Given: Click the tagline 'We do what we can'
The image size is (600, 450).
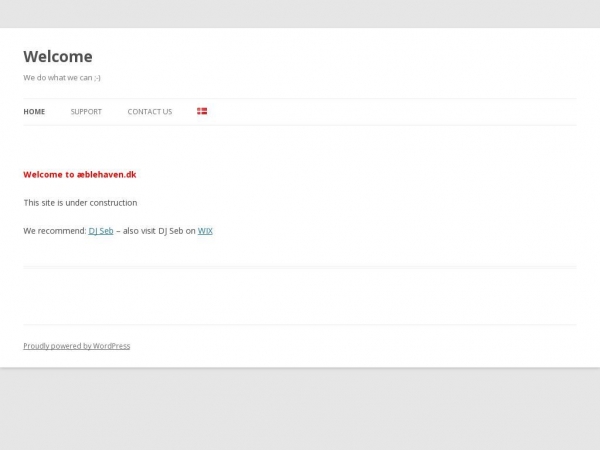Looking at the screenshot, I should 62,77.
